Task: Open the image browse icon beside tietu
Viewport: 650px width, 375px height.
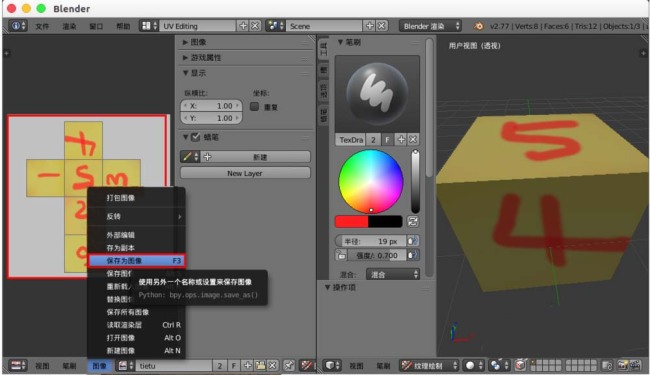Action: coord(125,365)
